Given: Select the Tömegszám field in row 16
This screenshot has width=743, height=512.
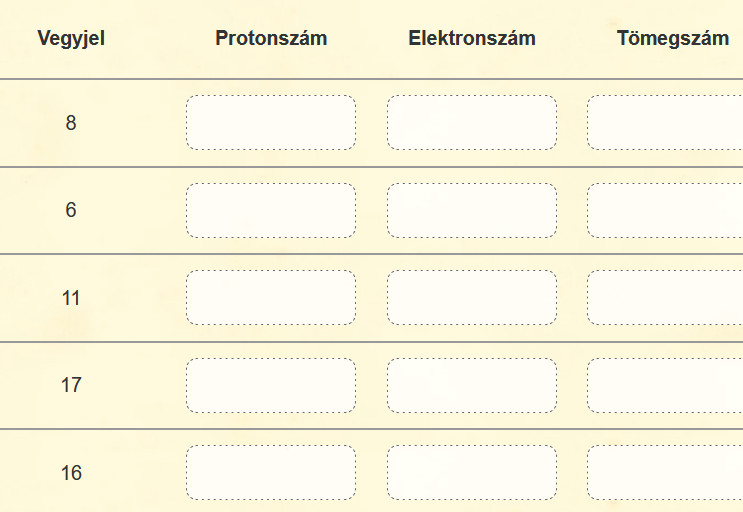Looking at the screenshot, I should click(665, 472).
